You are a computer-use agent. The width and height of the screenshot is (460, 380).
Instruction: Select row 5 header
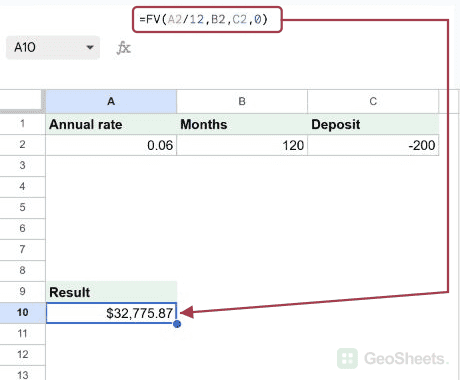tap(22, 208)
